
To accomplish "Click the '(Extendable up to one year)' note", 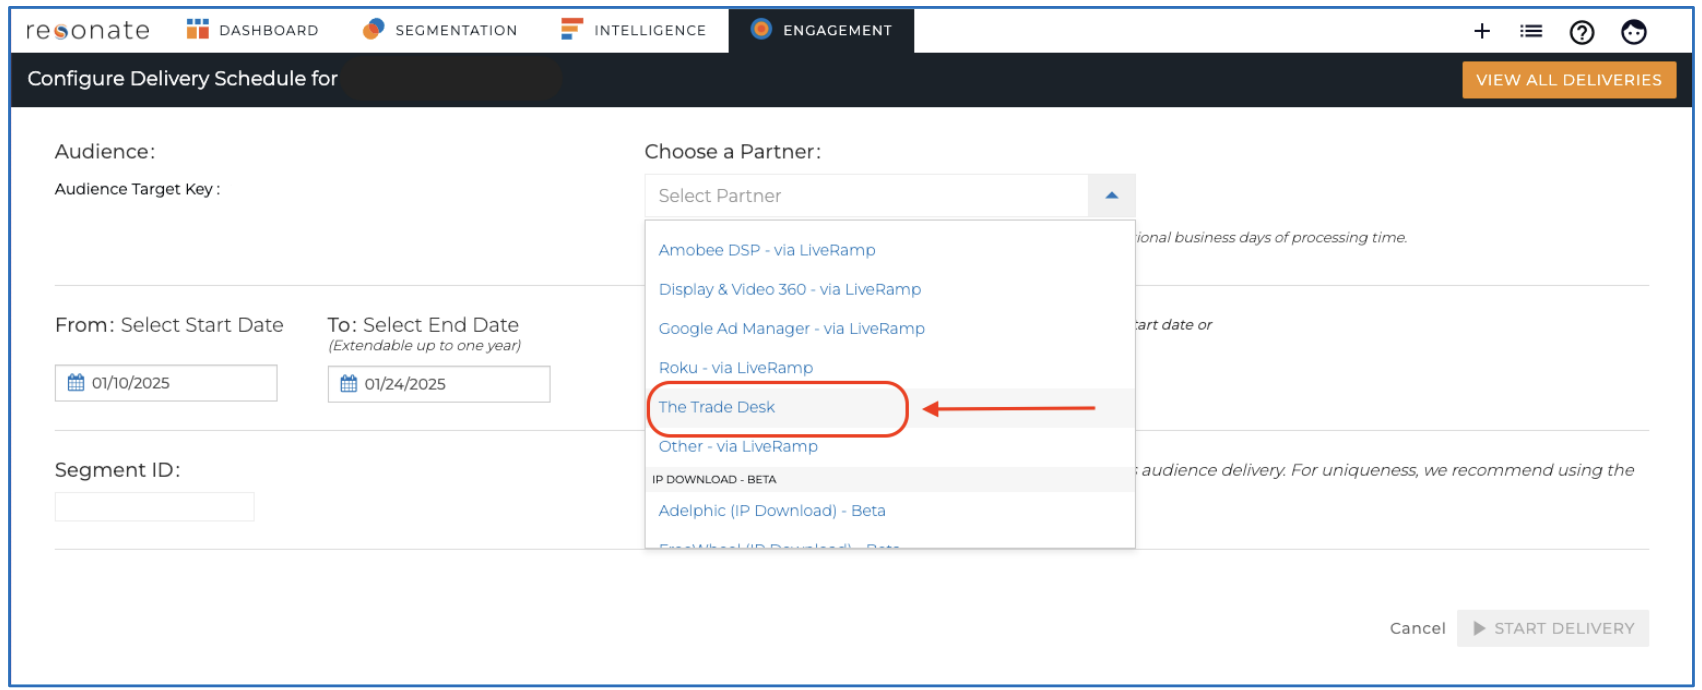I will tap(425, 346).
